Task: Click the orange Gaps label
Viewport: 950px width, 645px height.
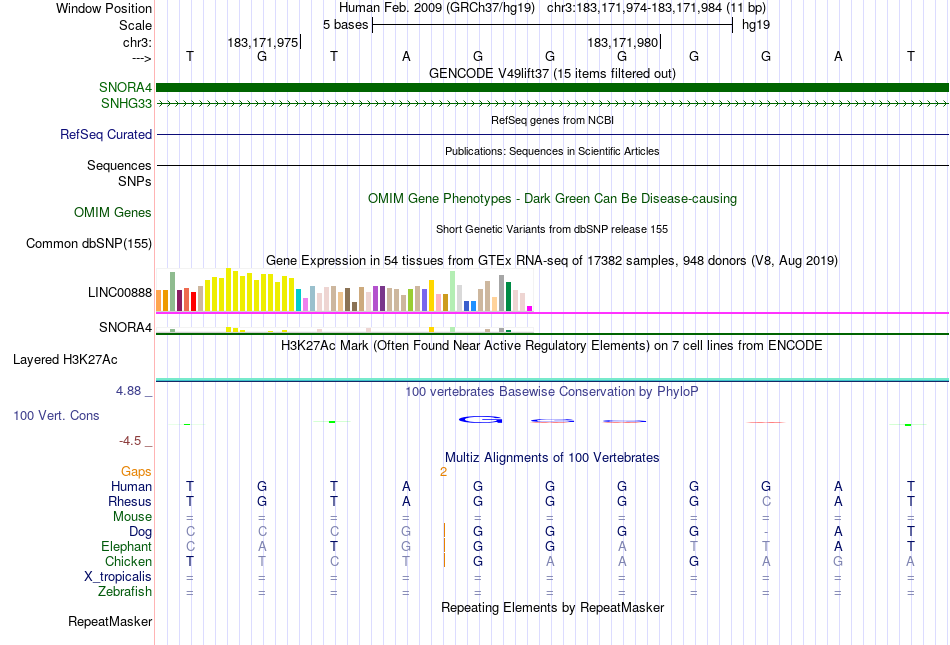Action: coord(136,471)
